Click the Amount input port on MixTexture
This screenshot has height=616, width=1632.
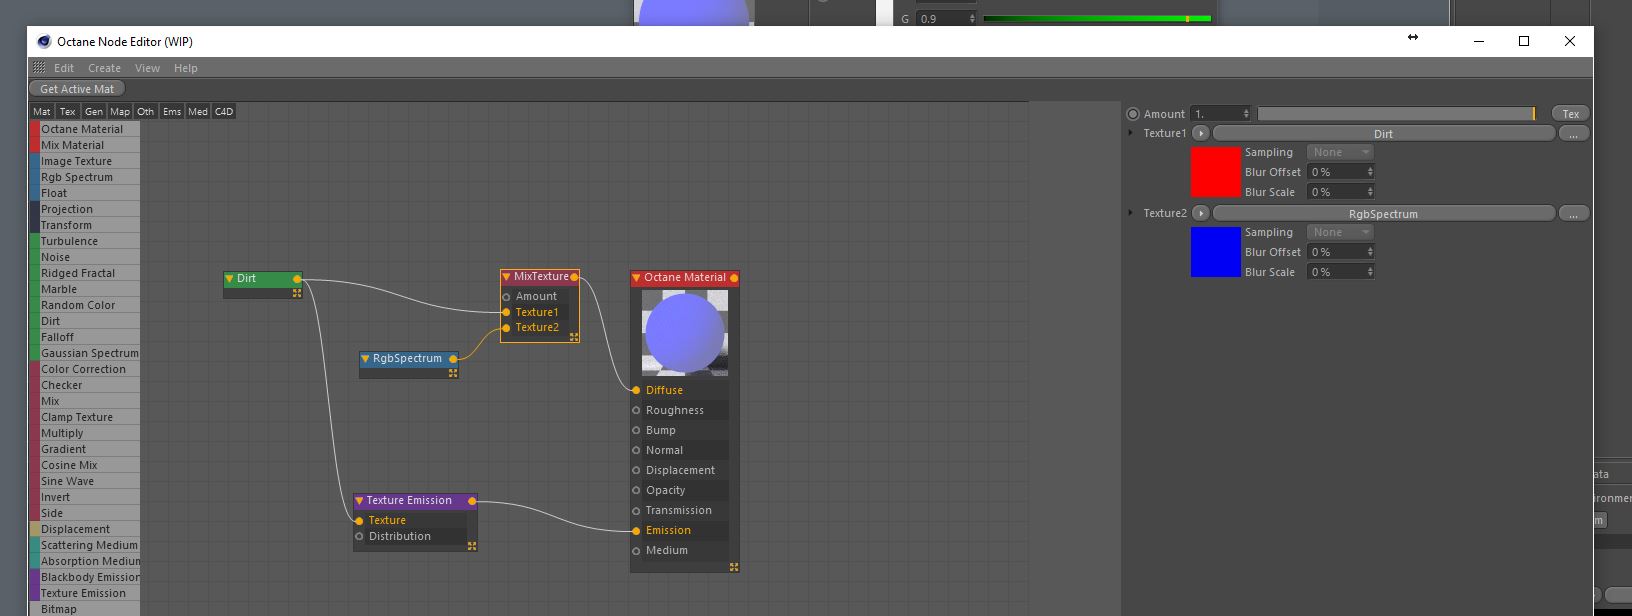click(506, 297)
